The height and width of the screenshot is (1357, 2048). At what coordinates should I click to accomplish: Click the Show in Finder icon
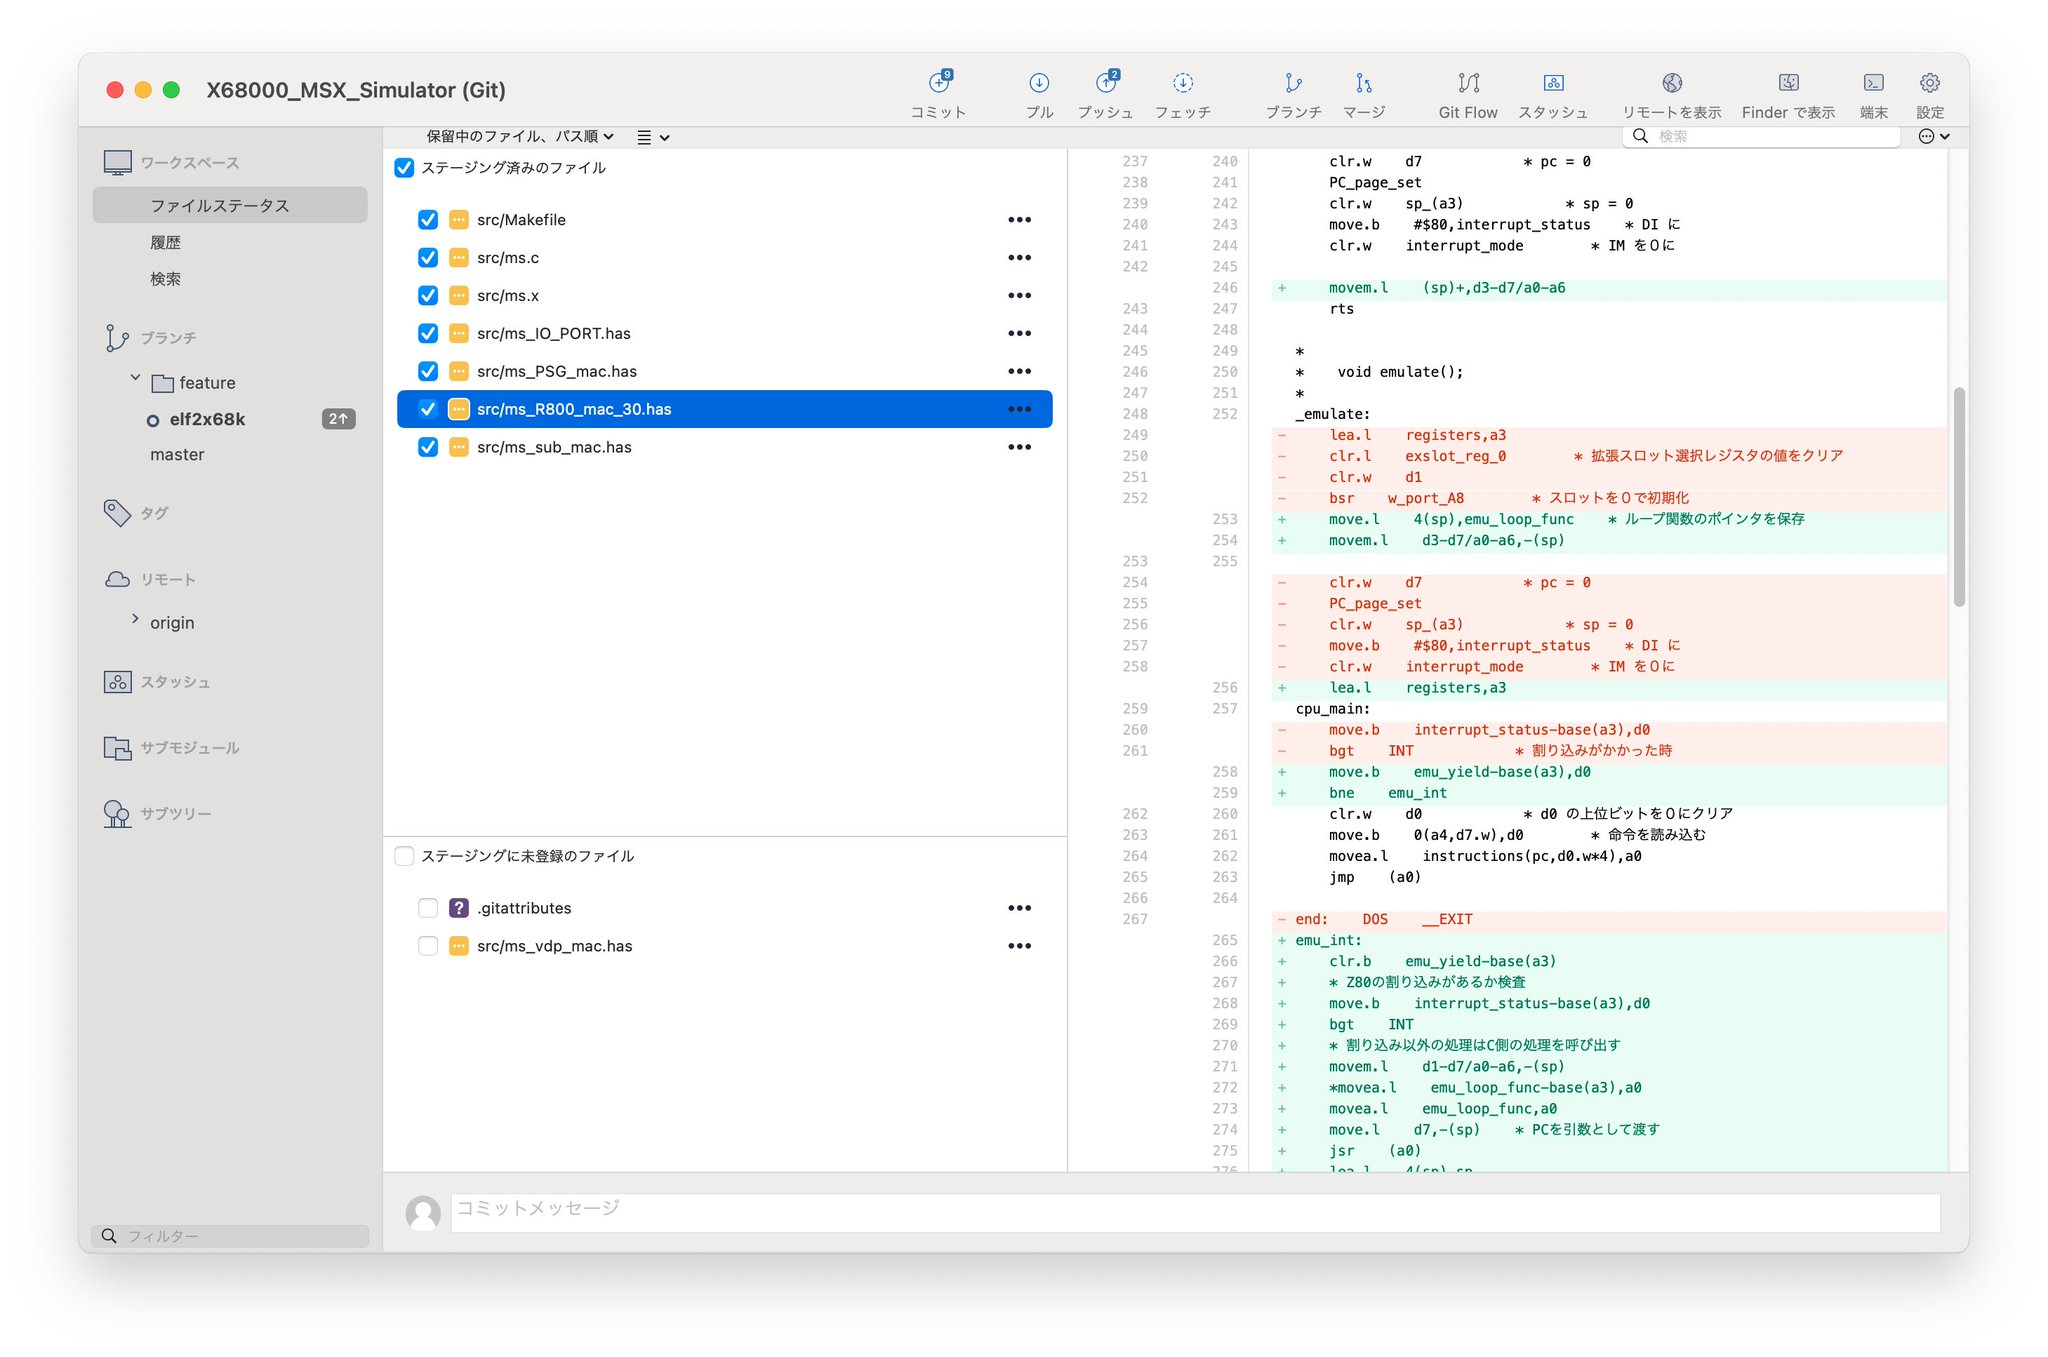[1789, 83]
